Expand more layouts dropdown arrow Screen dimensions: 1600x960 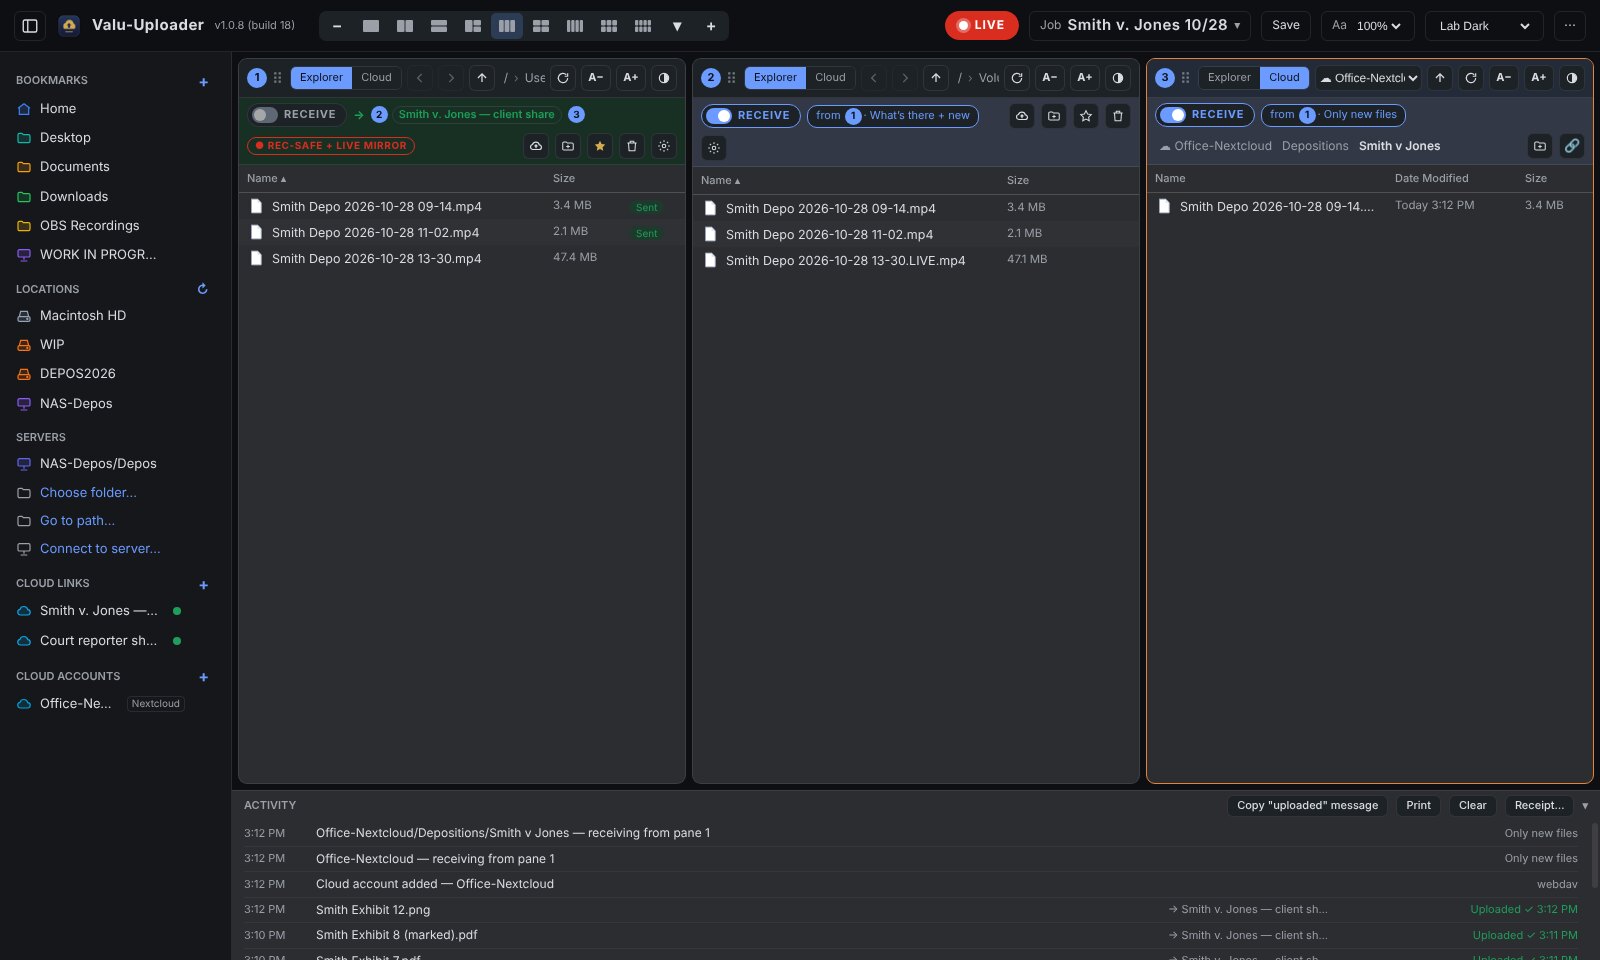click(677, 26)
